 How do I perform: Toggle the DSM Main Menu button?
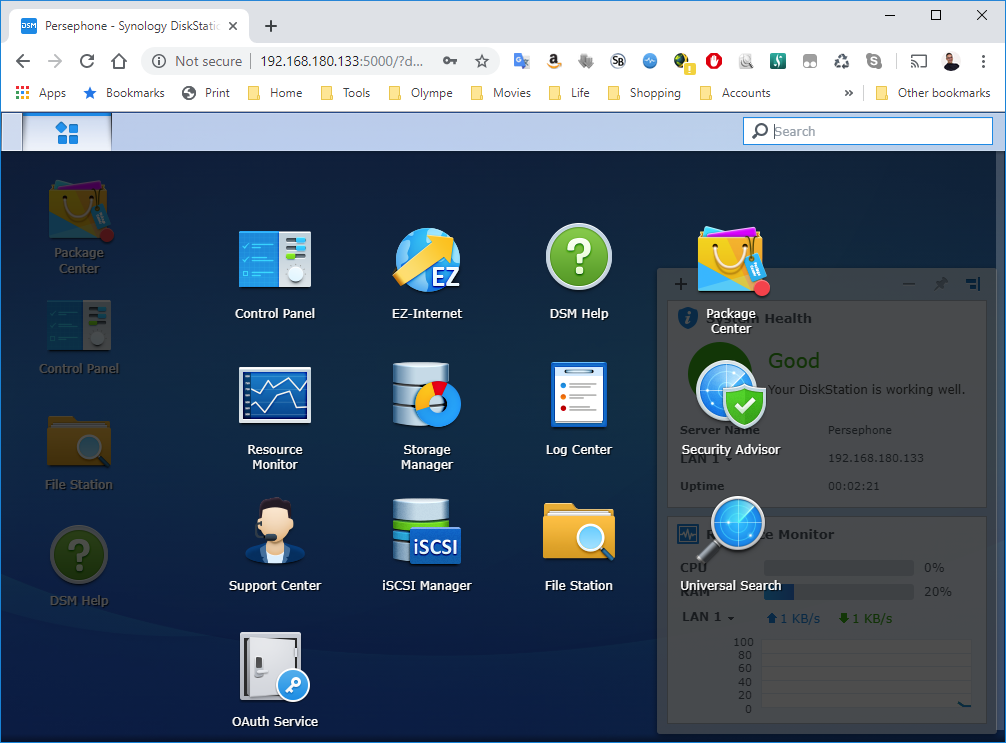[x=67, y=133]
